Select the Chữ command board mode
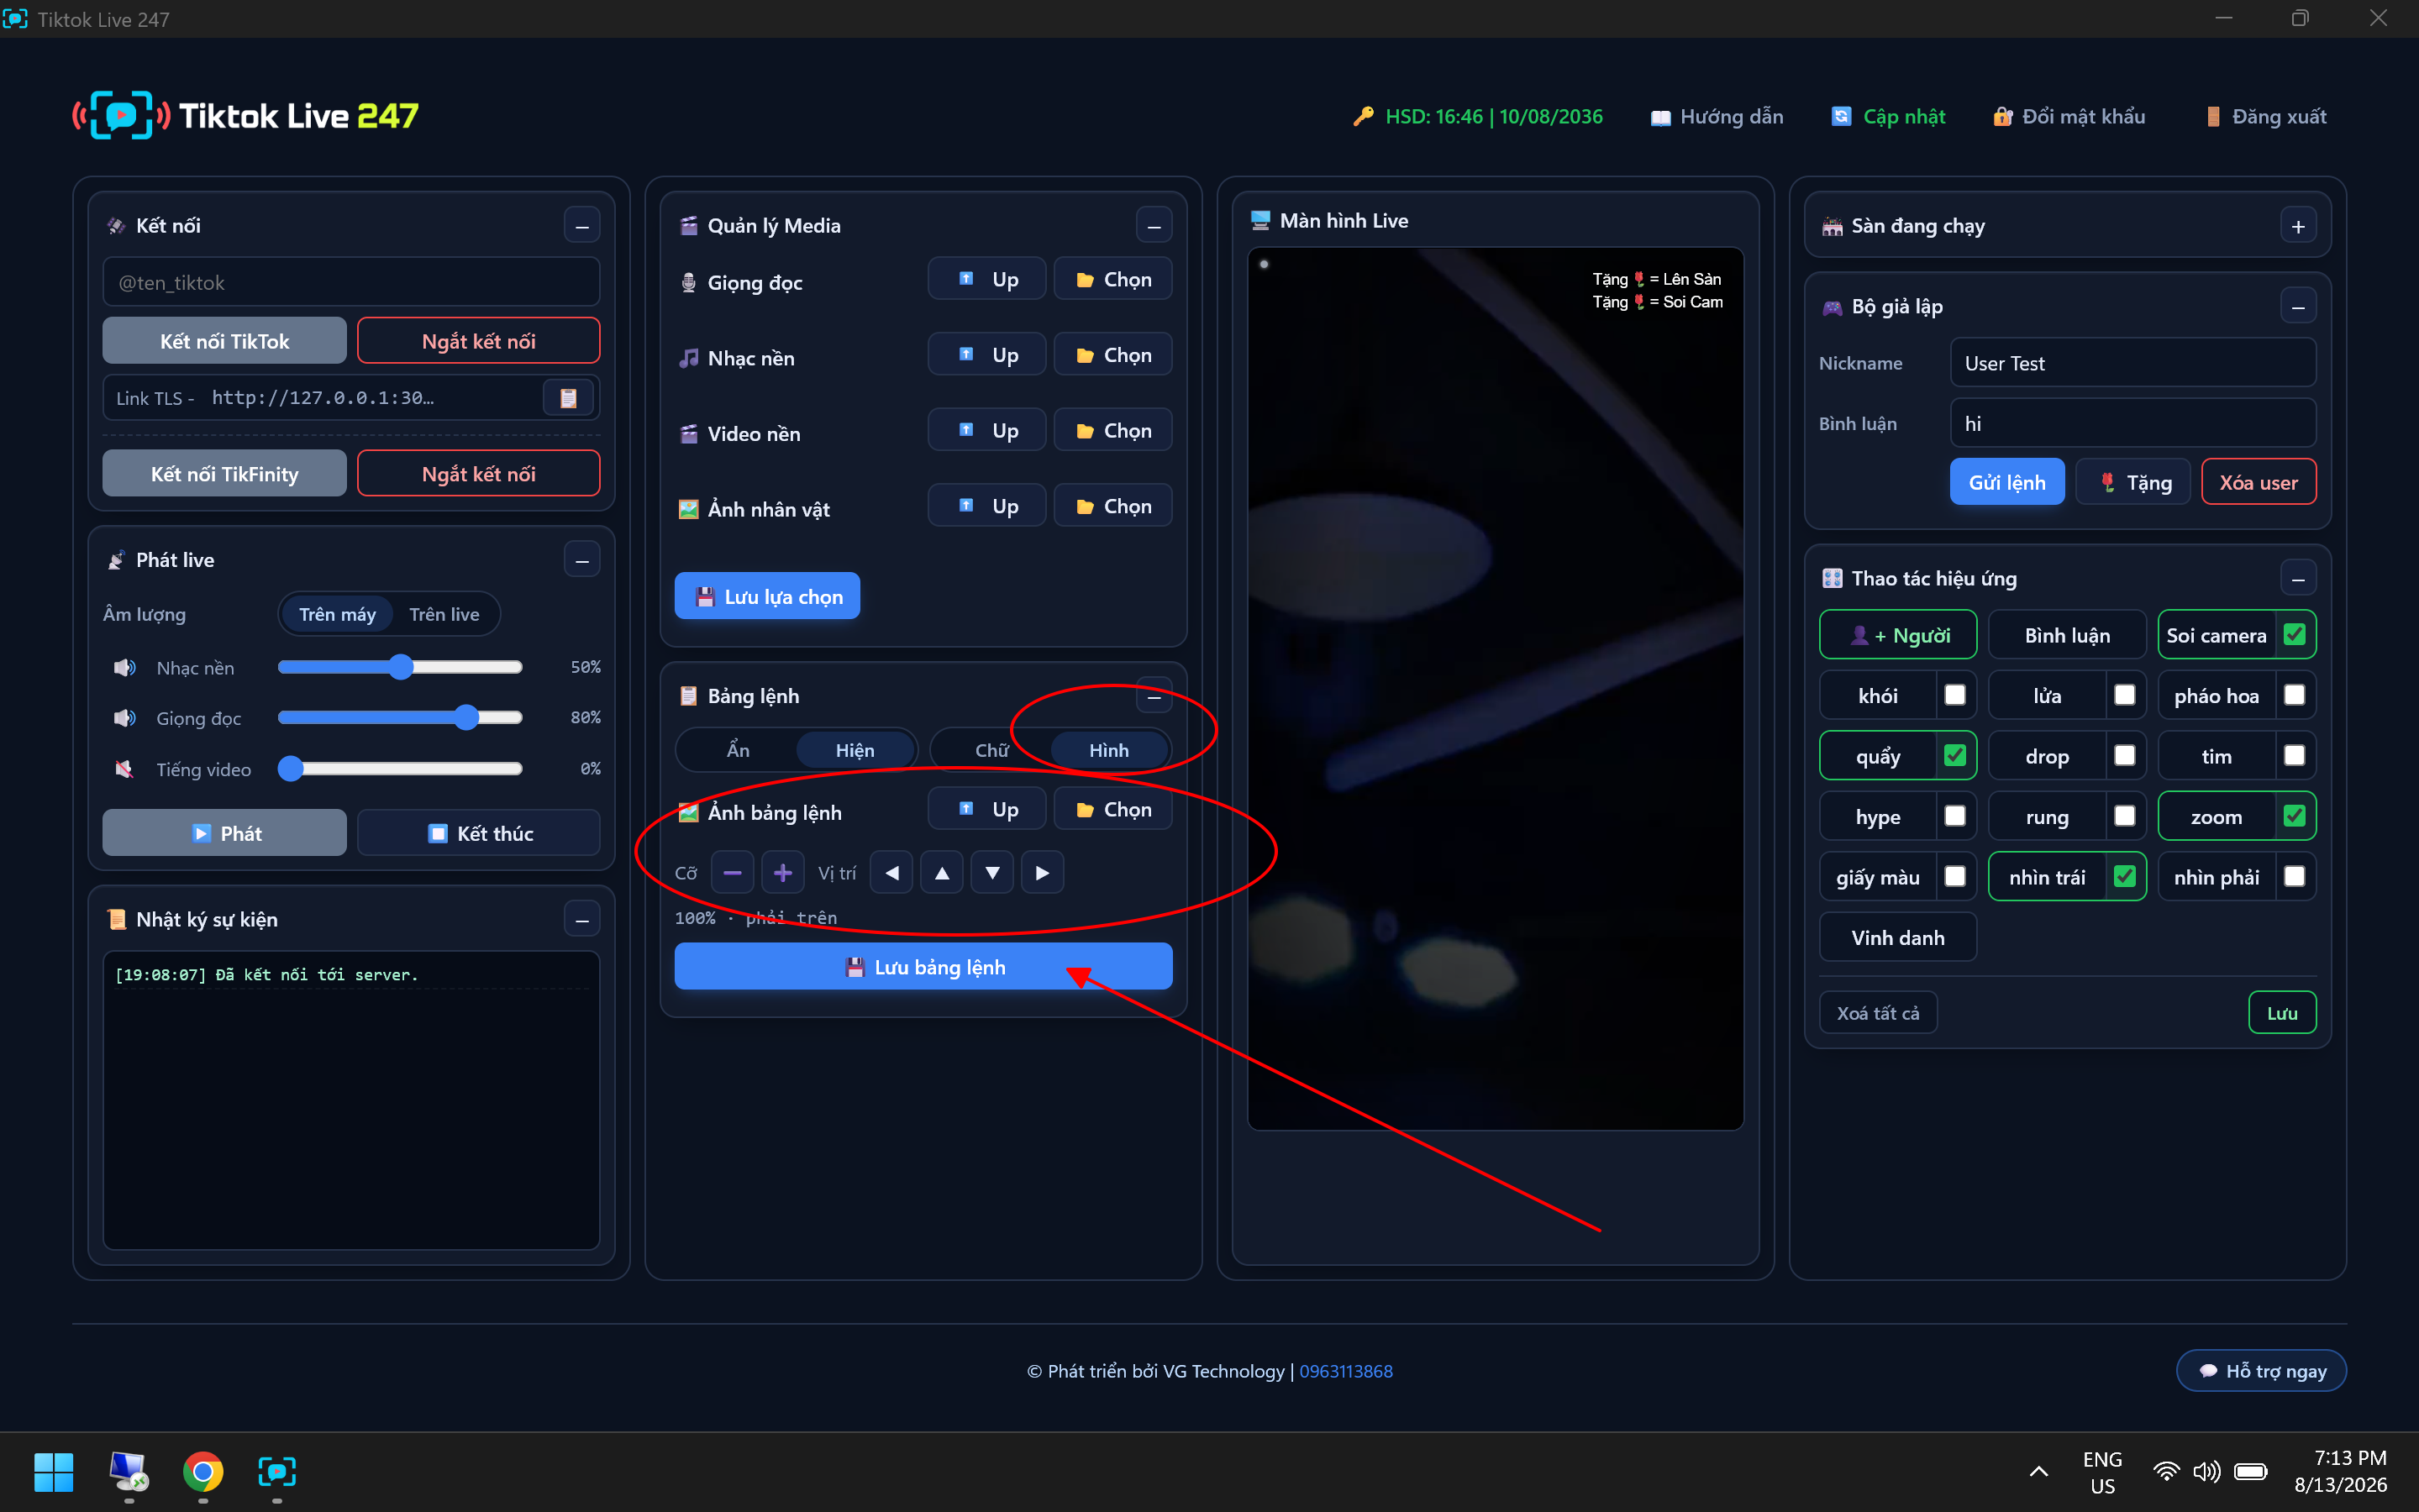This screenshot has width=2419, height=1512. (991, 750)
